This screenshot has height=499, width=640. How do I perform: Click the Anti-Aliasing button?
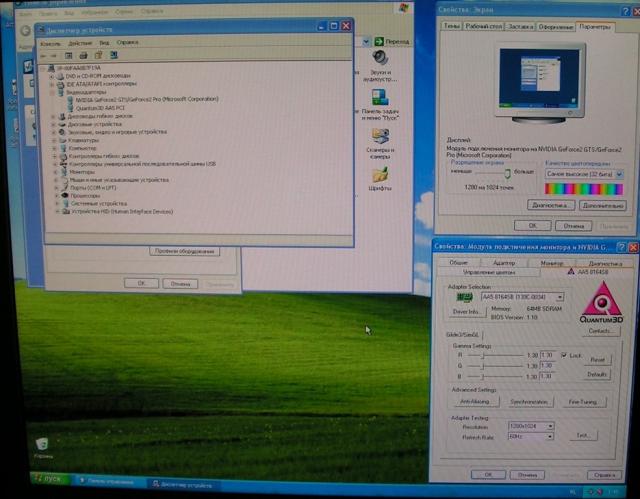click(x=474, y=402)
